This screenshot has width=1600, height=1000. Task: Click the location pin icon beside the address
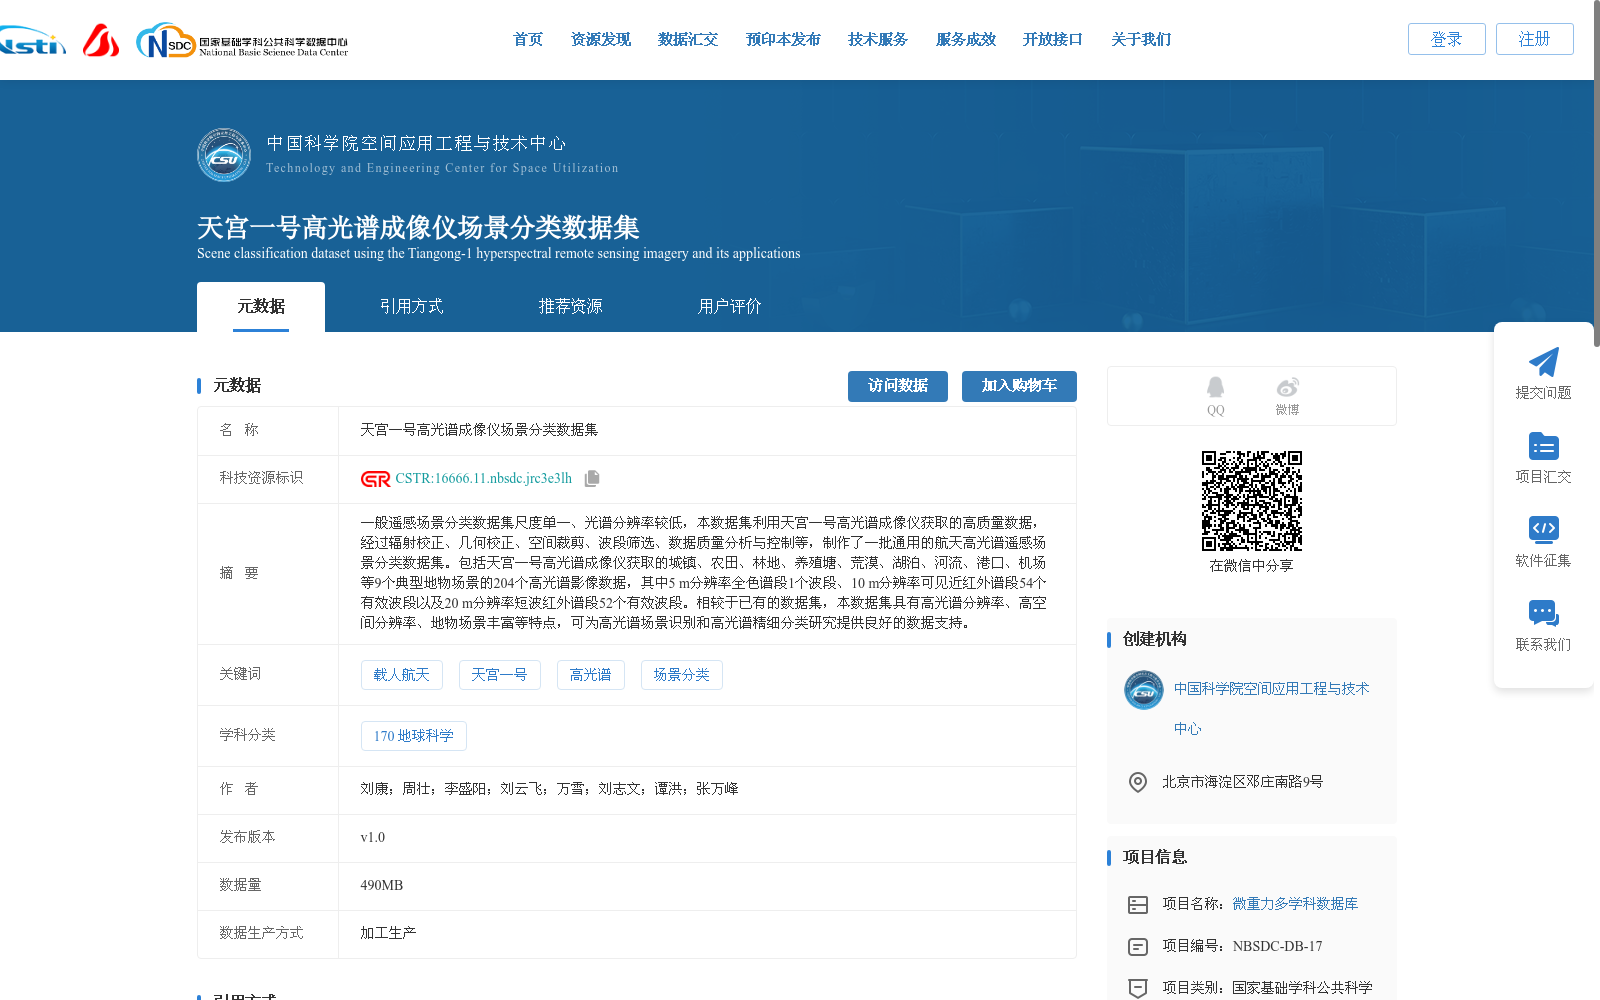click(1138, 782)
